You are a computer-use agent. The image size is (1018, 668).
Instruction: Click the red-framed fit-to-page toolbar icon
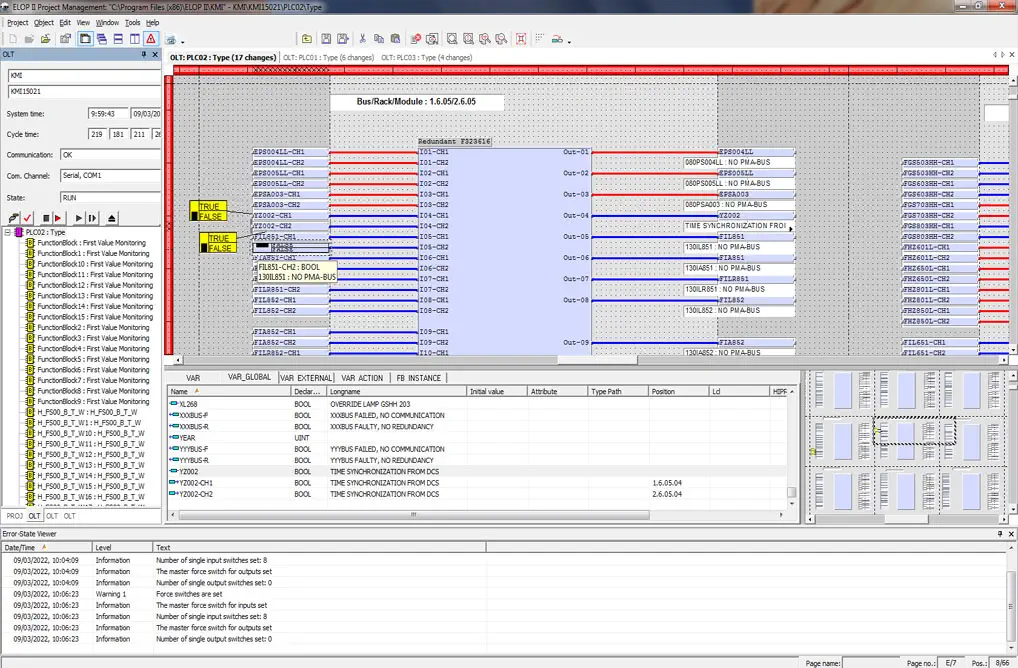point(520,39)
